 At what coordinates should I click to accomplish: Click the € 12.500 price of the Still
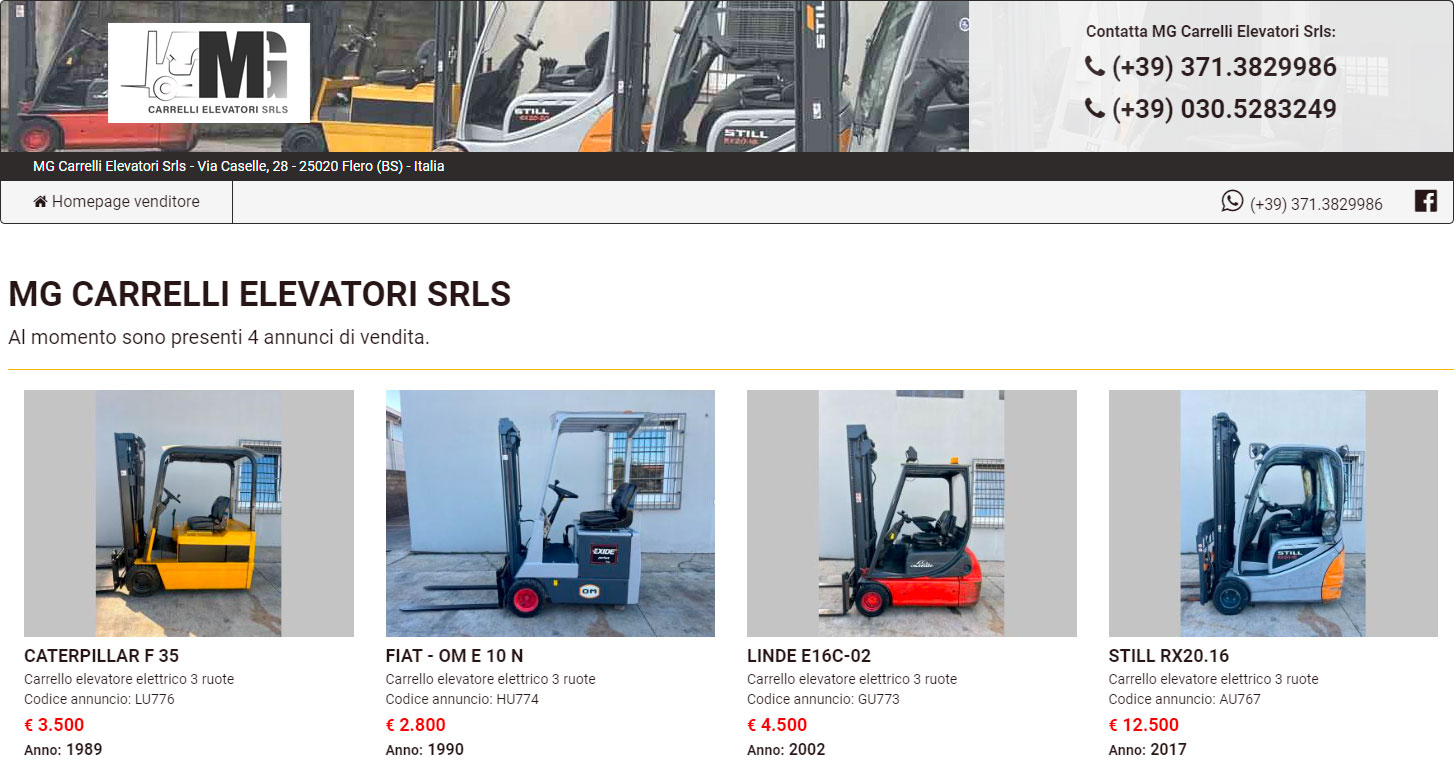pos(1144,725)
